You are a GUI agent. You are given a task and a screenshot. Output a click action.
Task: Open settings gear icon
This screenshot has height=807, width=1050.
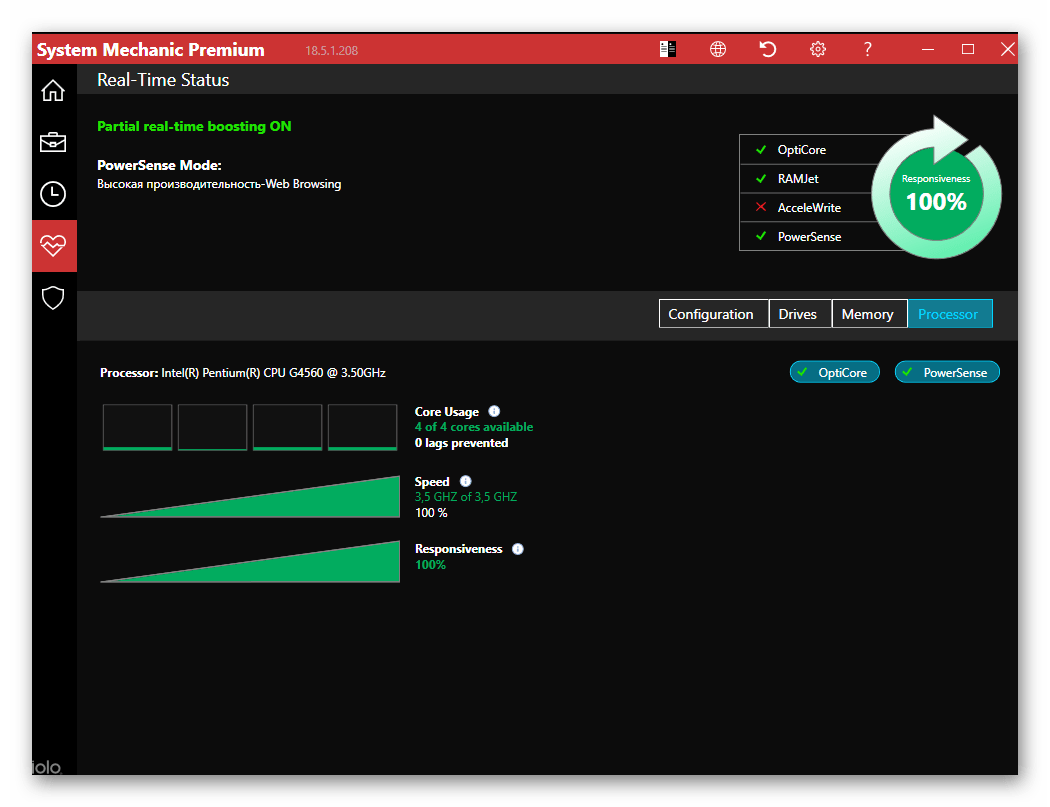tap(818, 49)
